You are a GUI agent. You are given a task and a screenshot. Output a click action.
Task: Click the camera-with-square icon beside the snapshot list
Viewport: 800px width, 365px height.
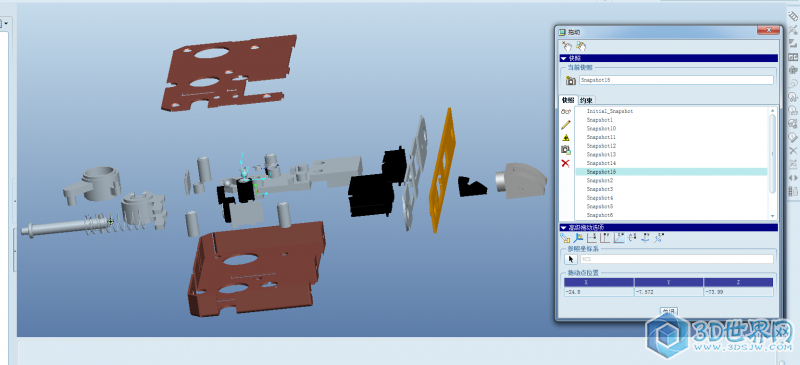[x=566, y=150]
